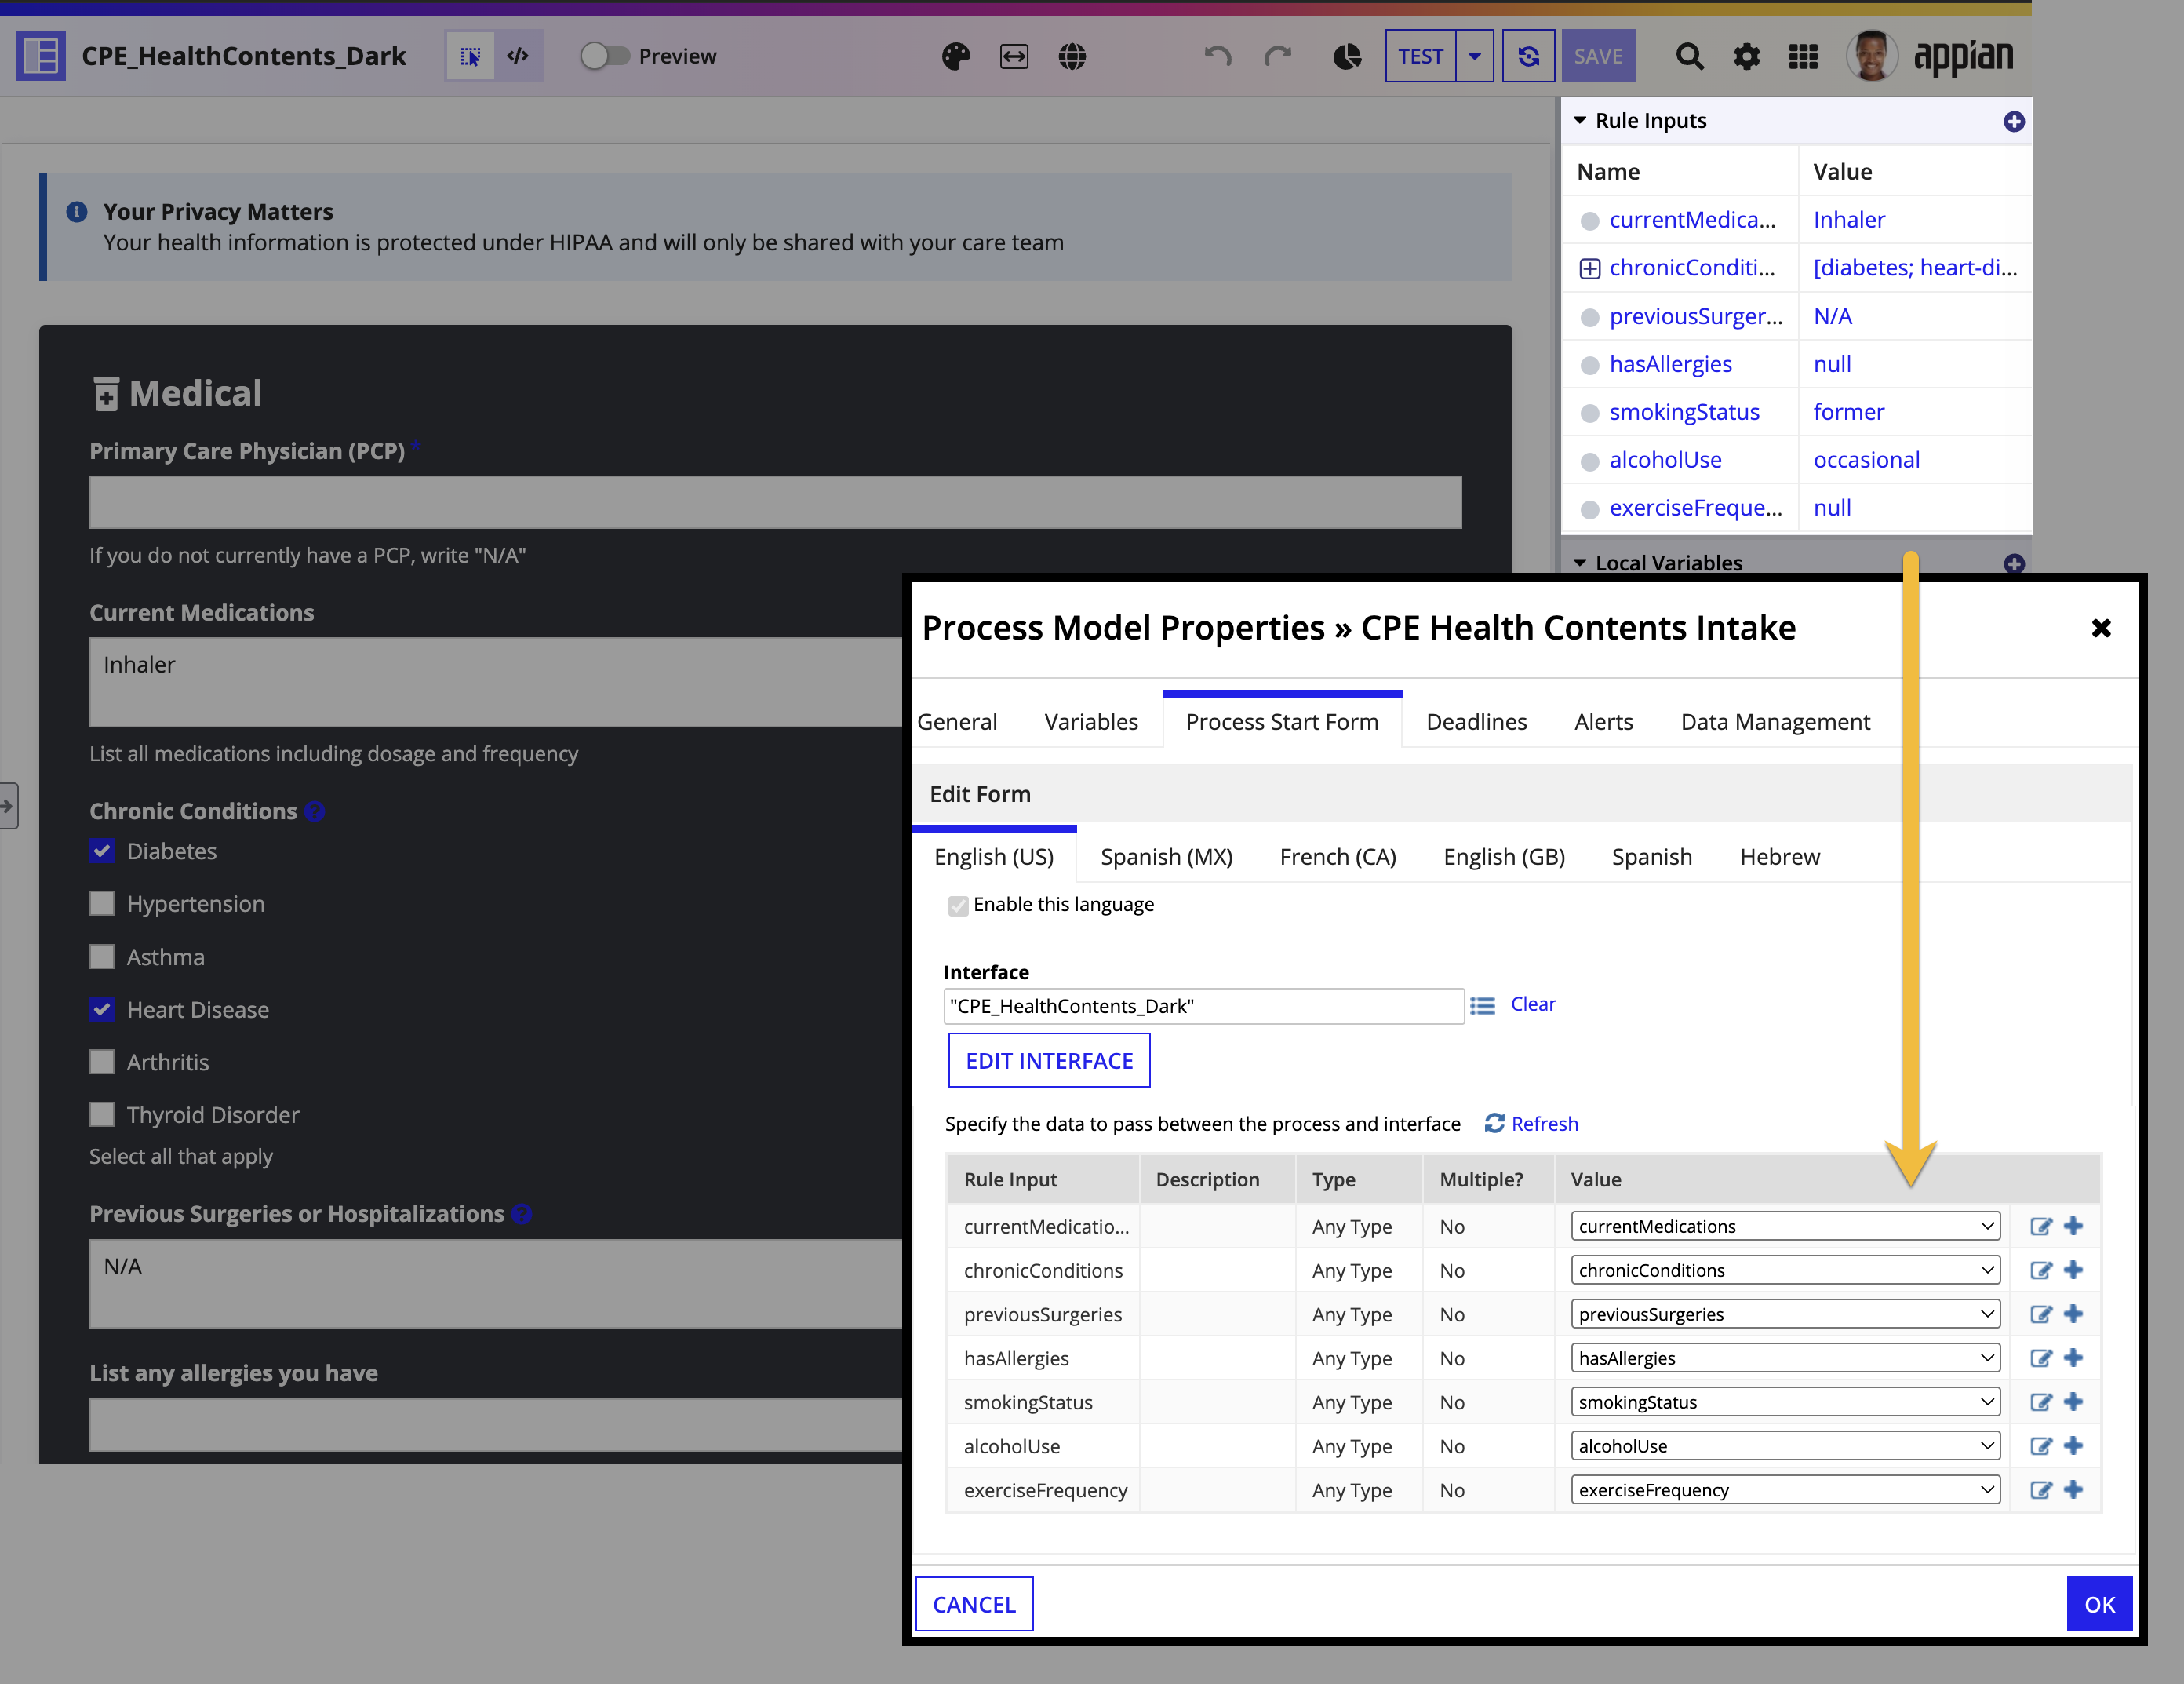Open the search magnifier icon

pos(1689,57)
